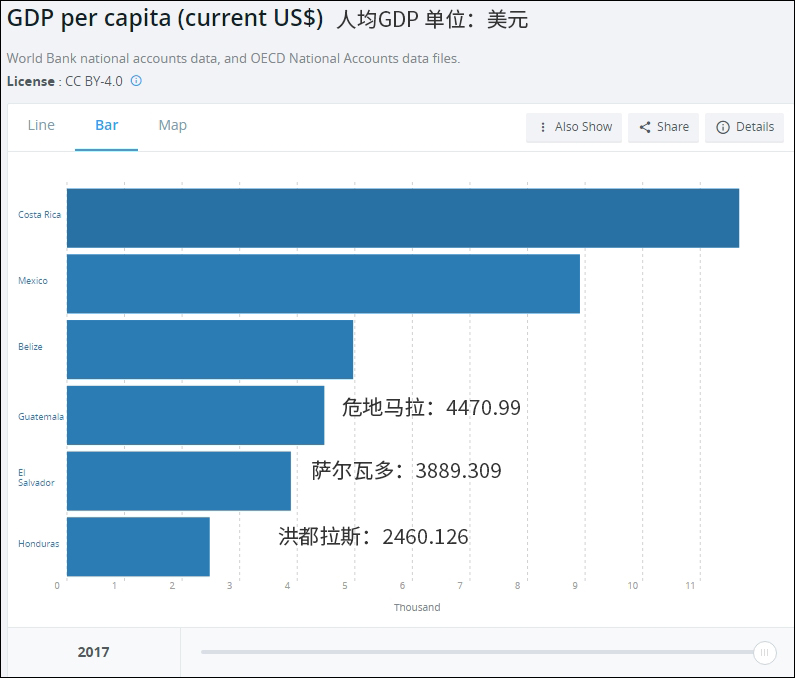Viewport: 795px width, 678px height.
Task: Click the 萨尔瓦多 3889.309 annotation
Action: [407, 471]
